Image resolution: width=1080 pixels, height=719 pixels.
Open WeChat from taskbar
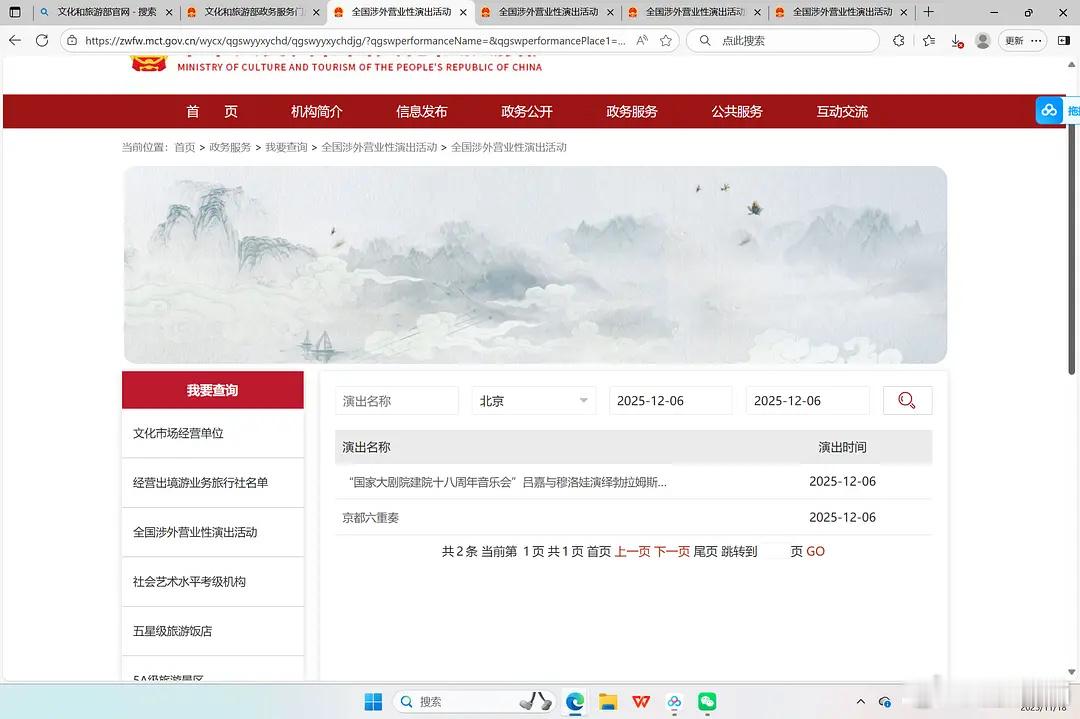click(707, 702)
